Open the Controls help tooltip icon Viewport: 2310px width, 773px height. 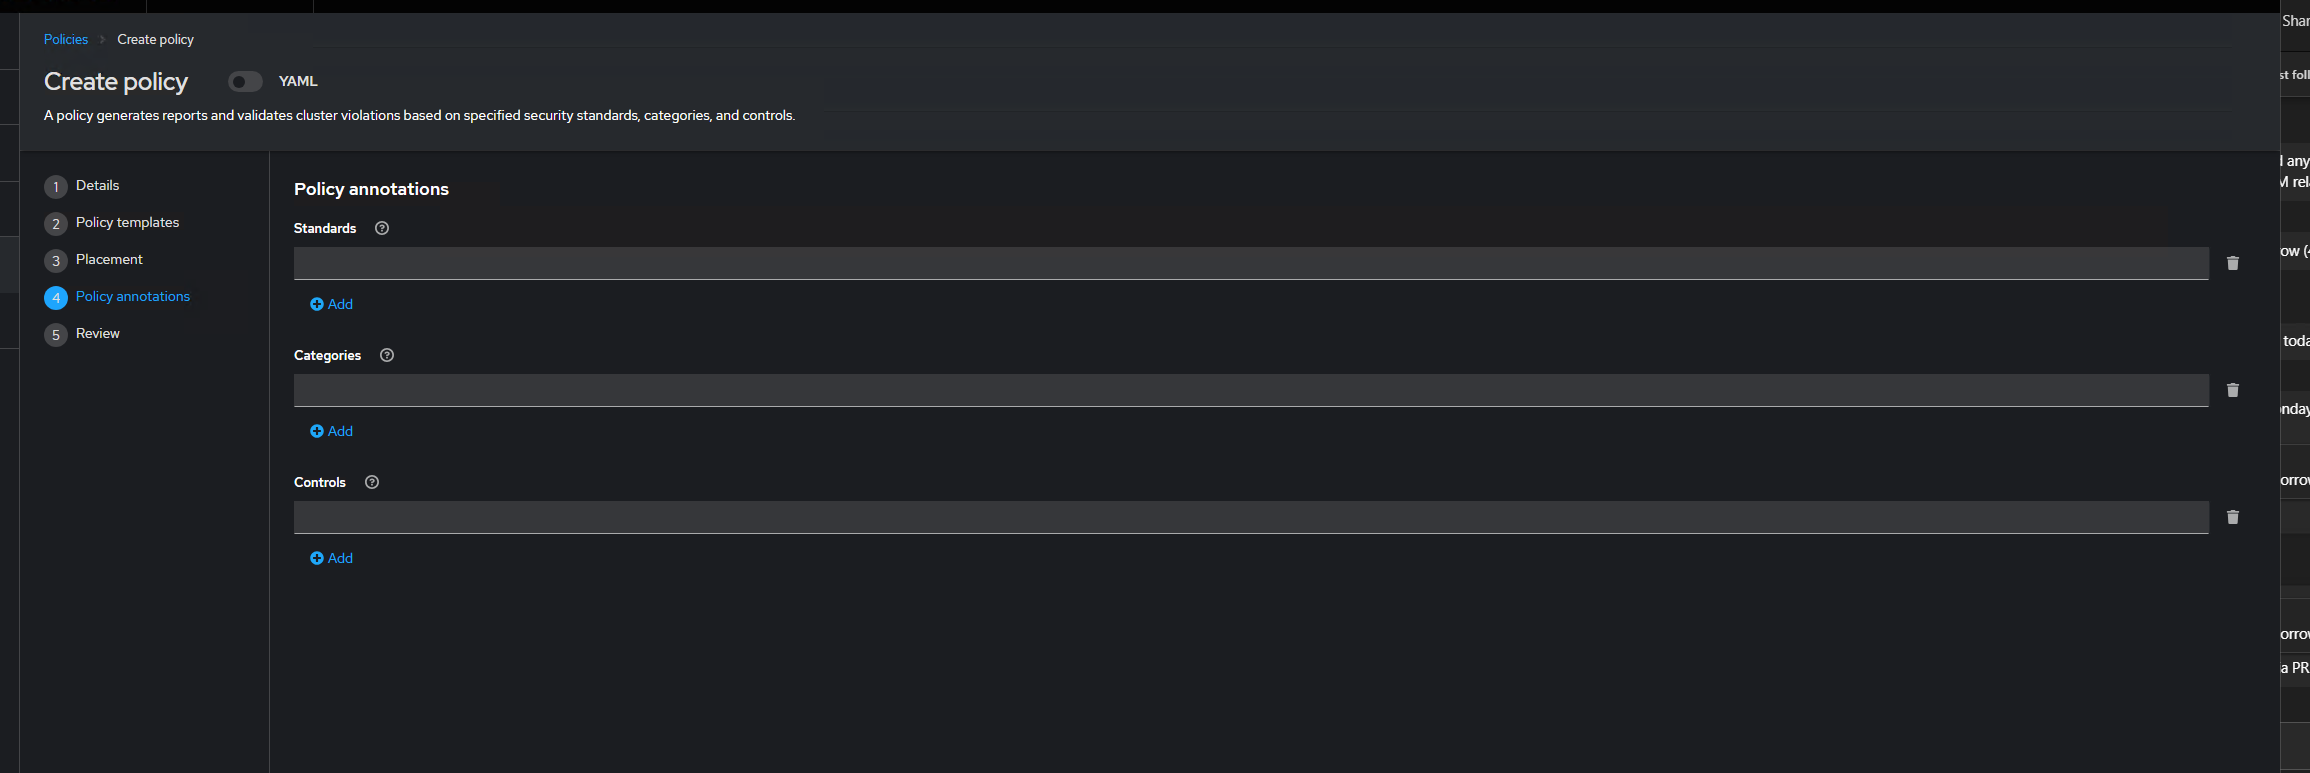[372, 482]
